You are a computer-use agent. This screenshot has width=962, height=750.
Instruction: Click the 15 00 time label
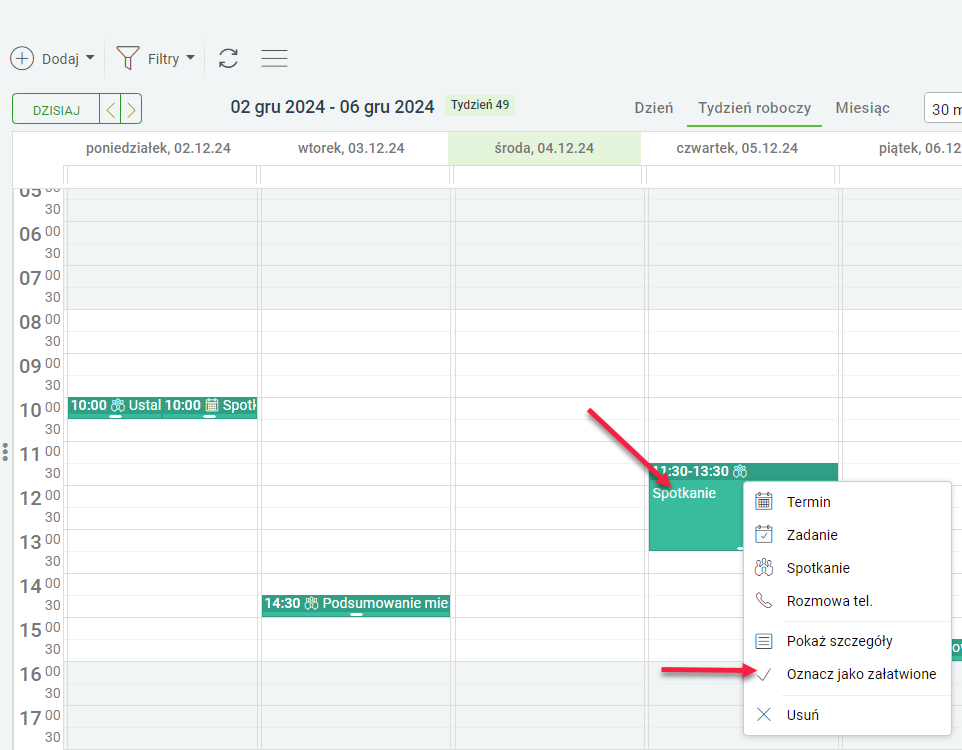tap(40, 629)
